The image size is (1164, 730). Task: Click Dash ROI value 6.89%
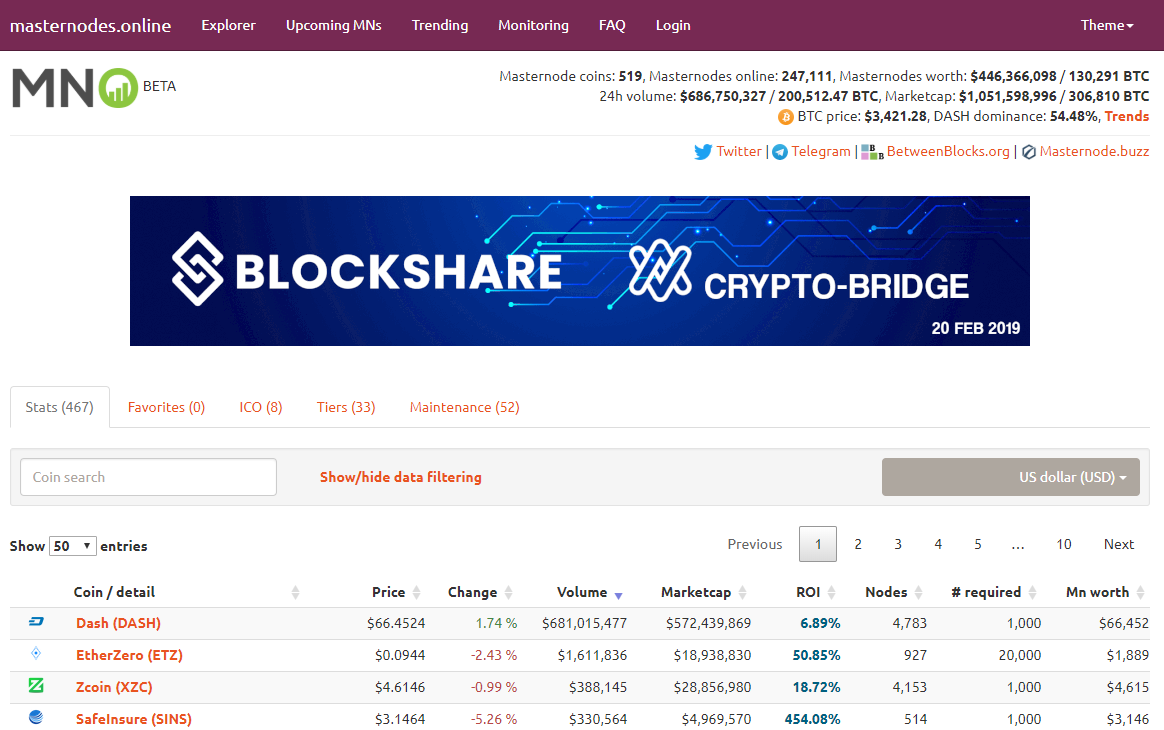pos(820,623)
